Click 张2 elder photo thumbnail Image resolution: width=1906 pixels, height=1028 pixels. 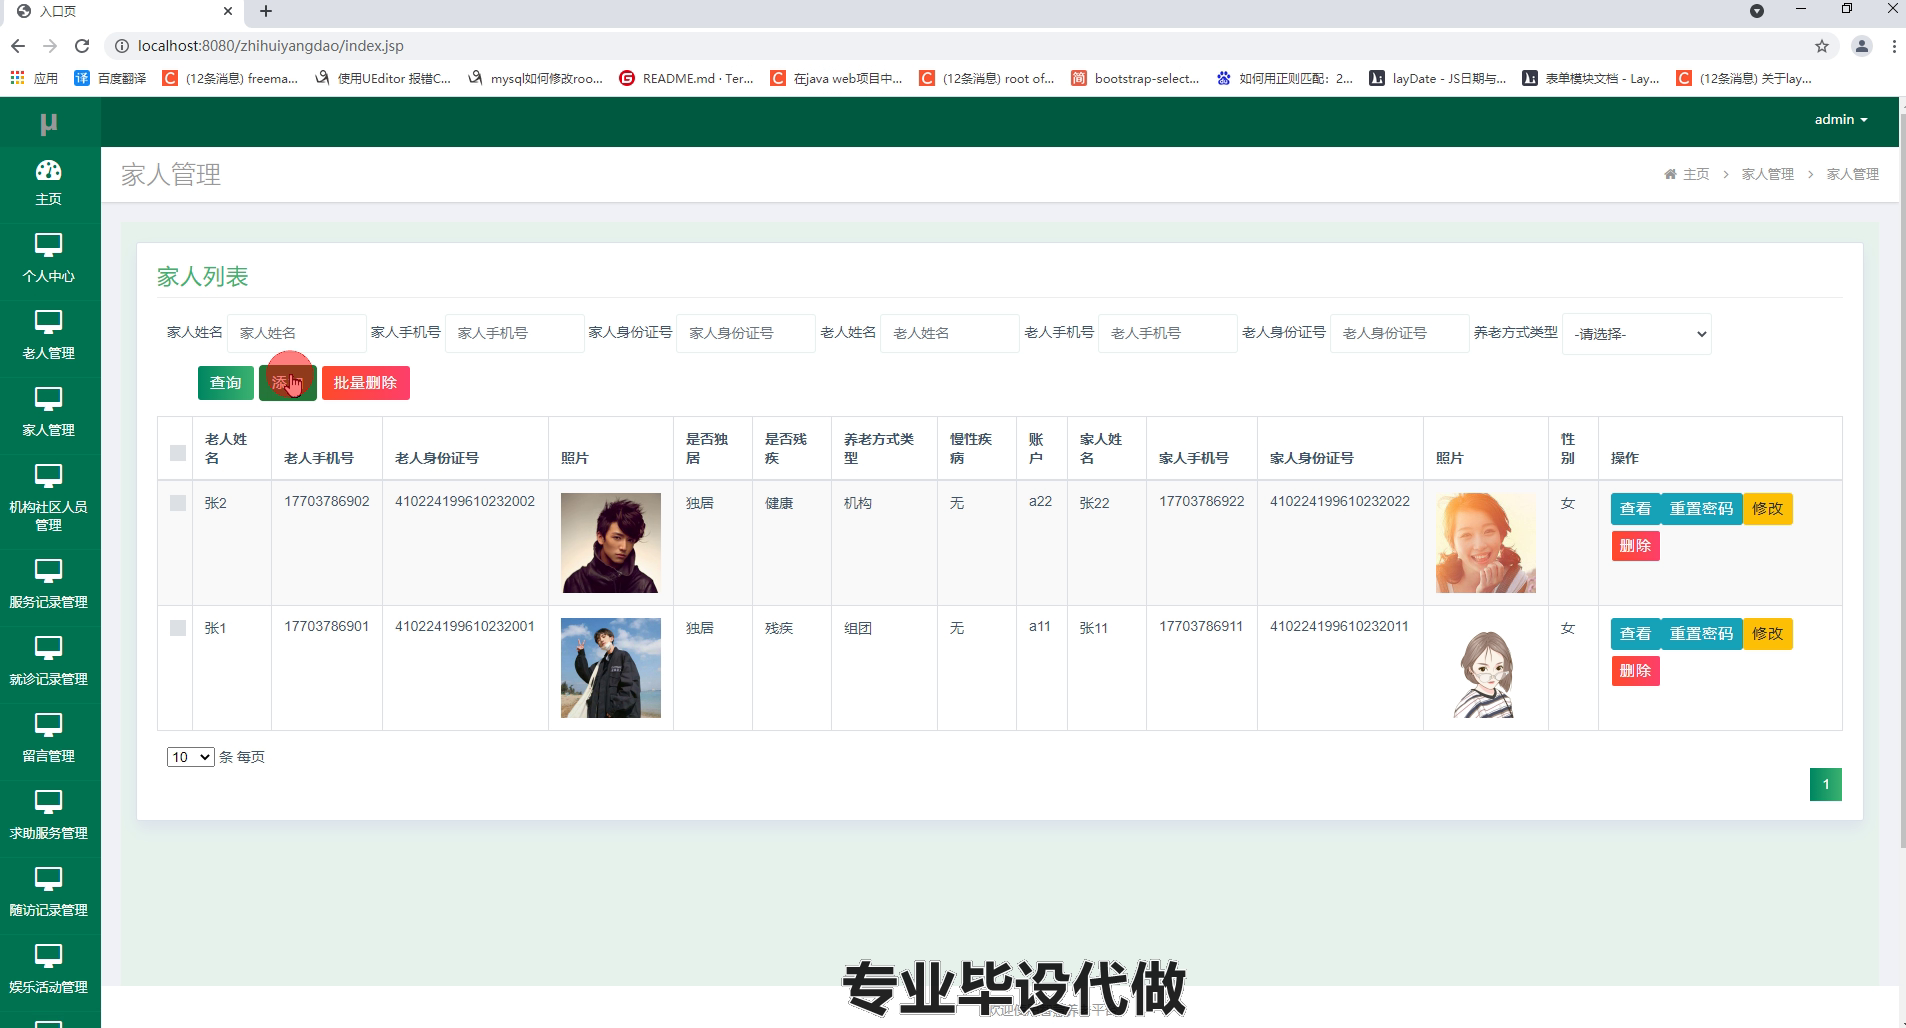tap(611, 543)
